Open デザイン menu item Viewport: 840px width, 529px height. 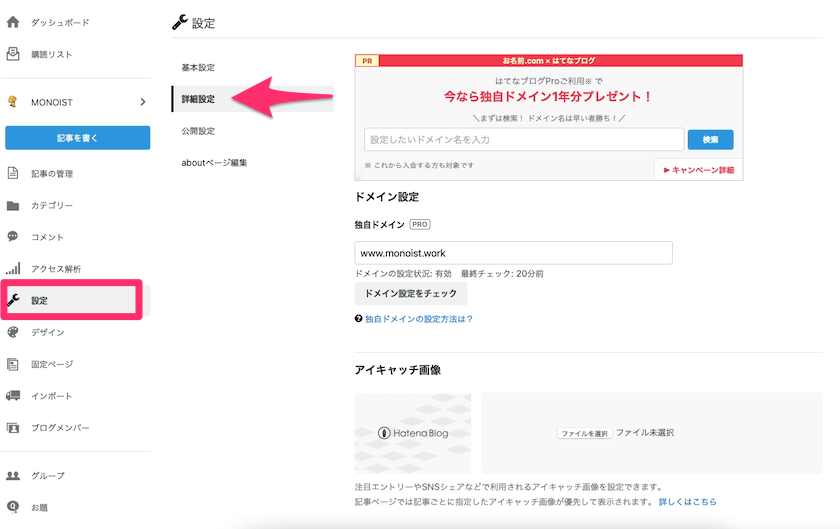click(47, 332)
